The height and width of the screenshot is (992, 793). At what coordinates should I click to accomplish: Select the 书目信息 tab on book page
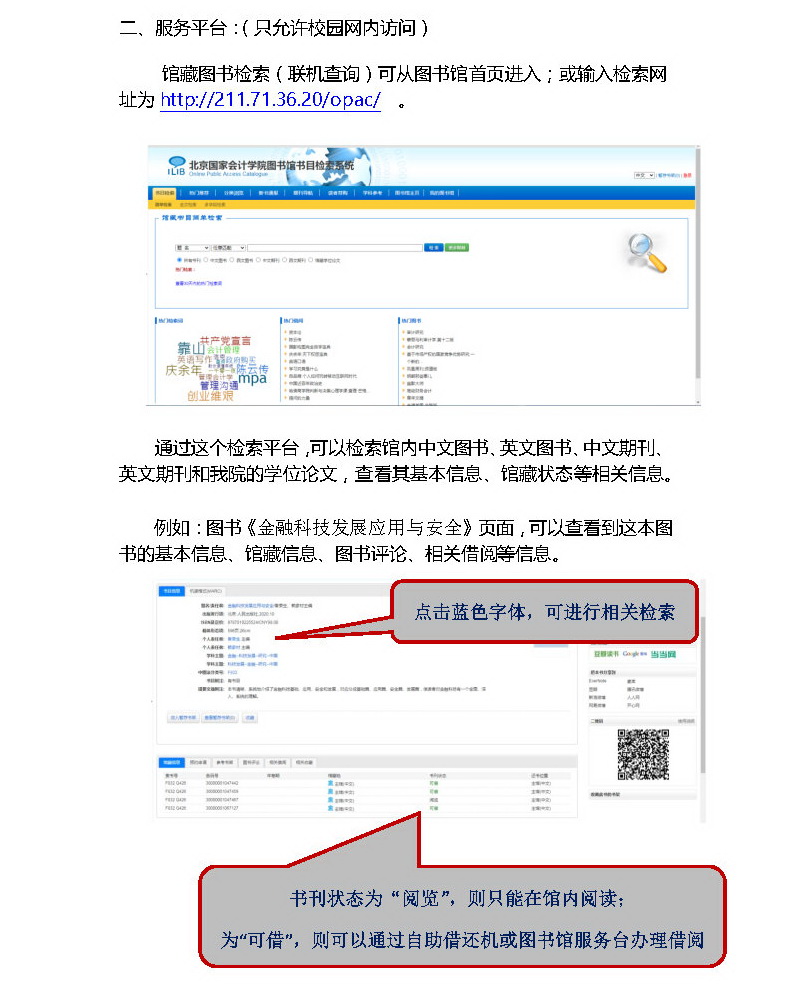point(172,591)
